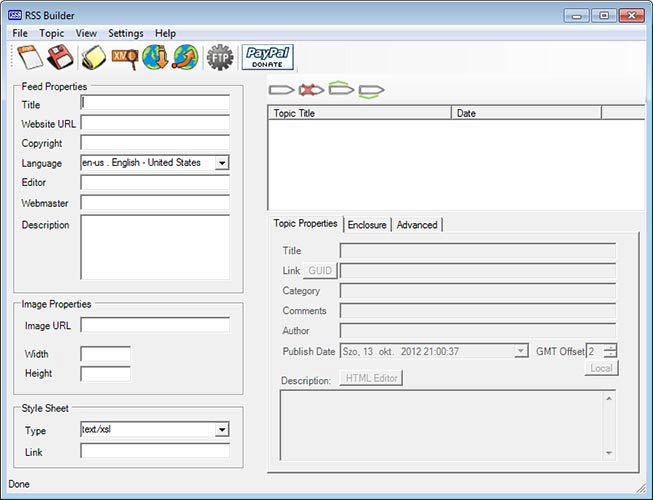
Task: Click the Category field
Action: point(478,291)
